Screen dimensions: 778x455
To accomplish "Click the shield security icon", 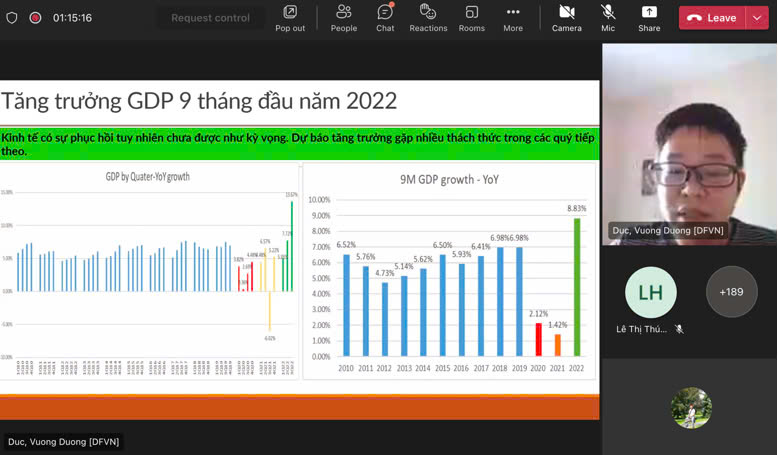I will 12,18.
